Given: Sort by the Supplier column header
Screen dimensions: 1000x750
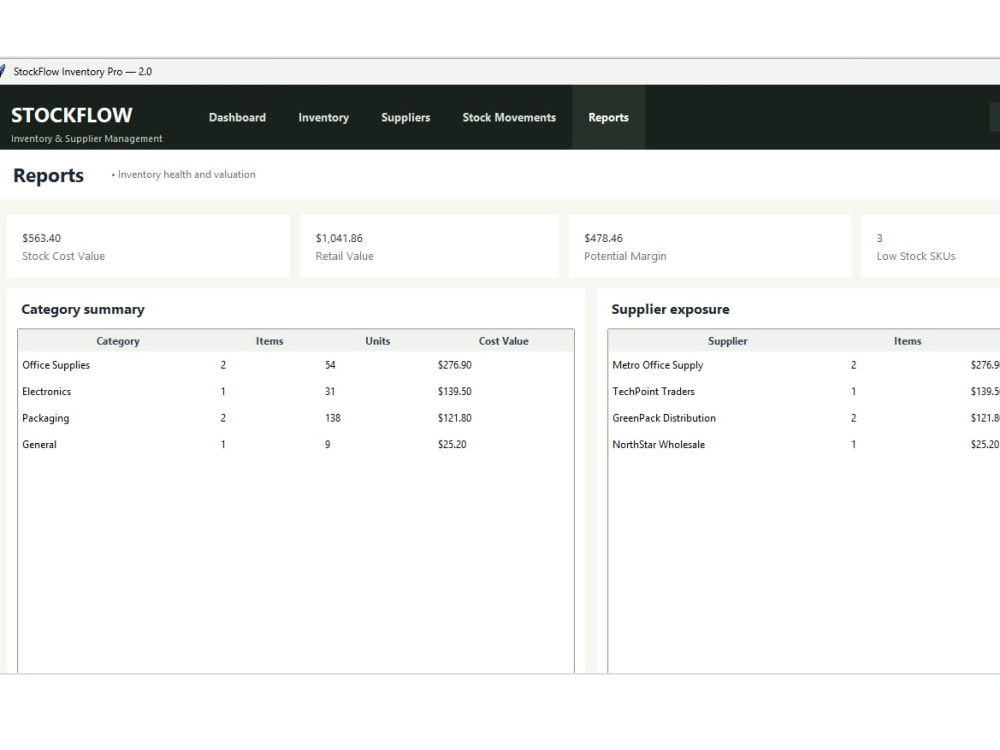Looking at the screenshot, I should (x=728, y=341).
